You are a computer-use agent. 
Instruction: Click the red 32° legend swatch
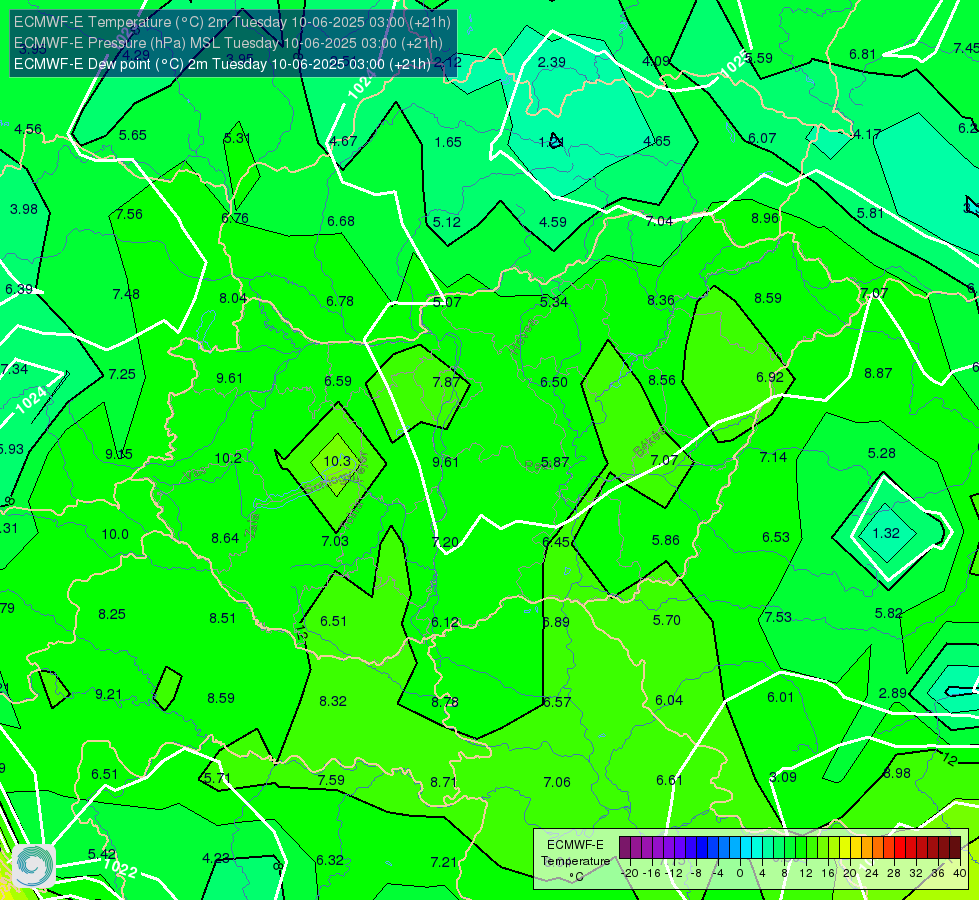911,848
